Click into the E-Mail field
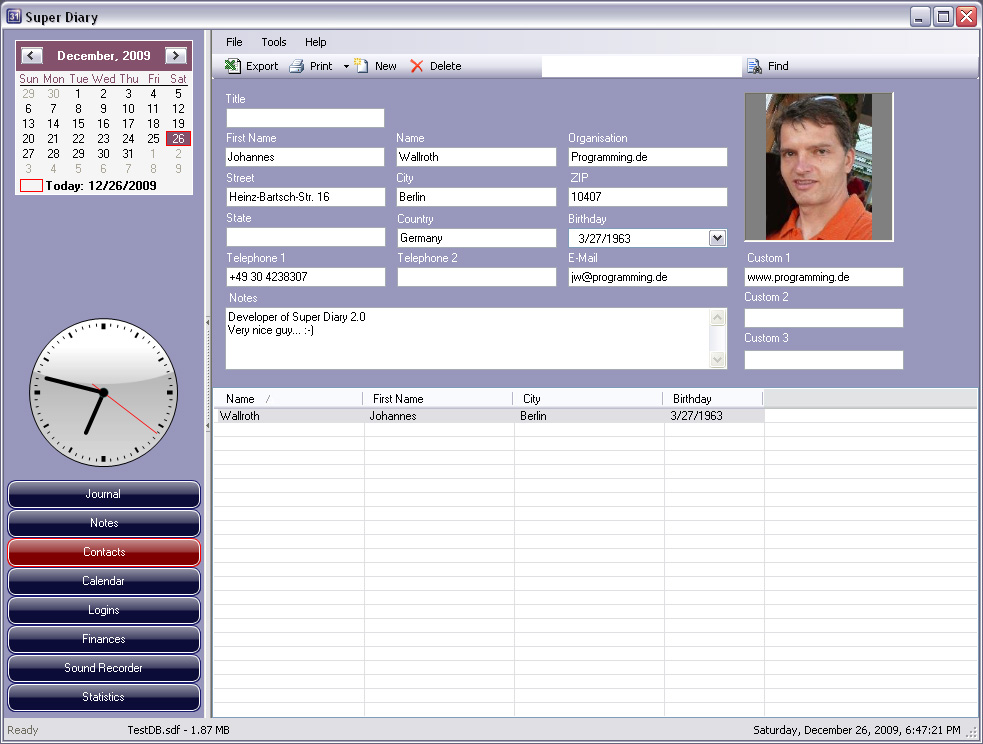Screen dimensions: 983x744 pyautogui.click(x=647, y=277)
